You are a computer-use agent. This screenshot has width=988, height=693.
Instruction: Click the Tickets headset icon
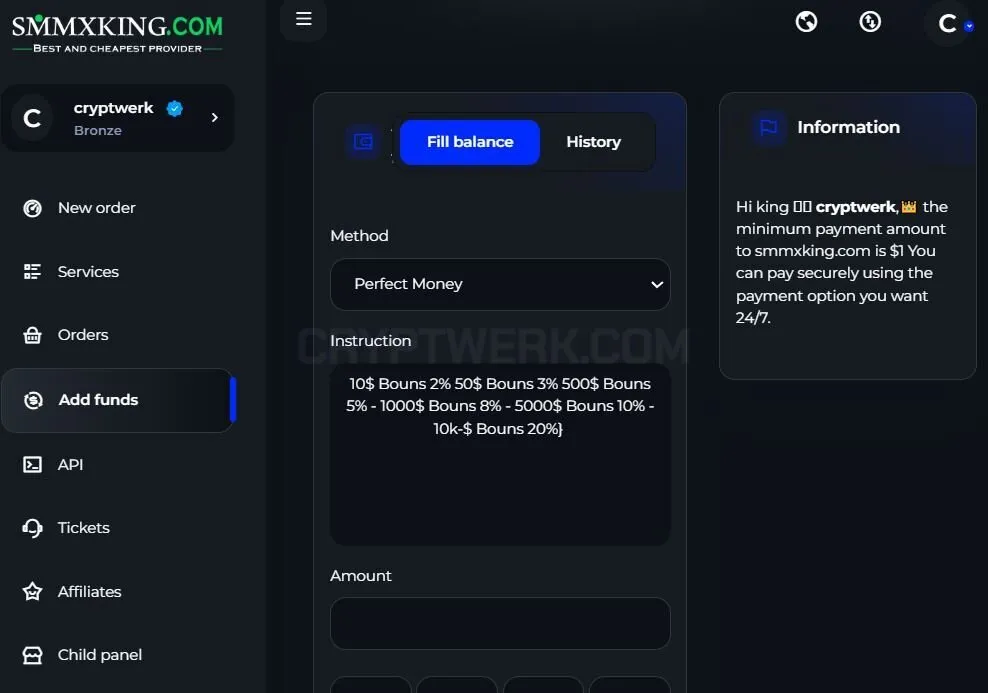coord(32,528)
